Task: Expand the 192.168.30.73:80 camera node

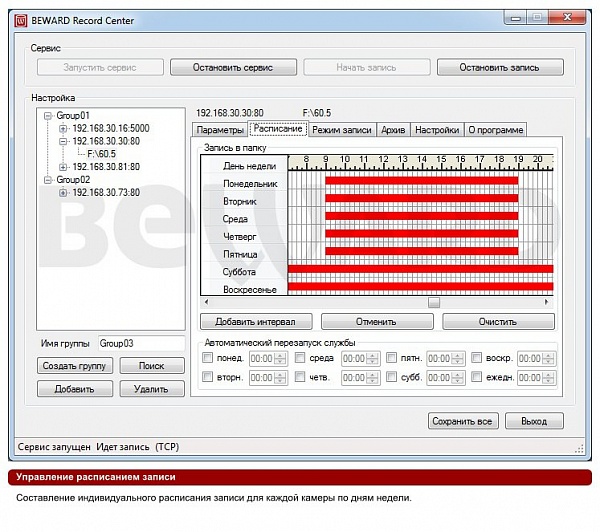Action: tap(63, 193)
